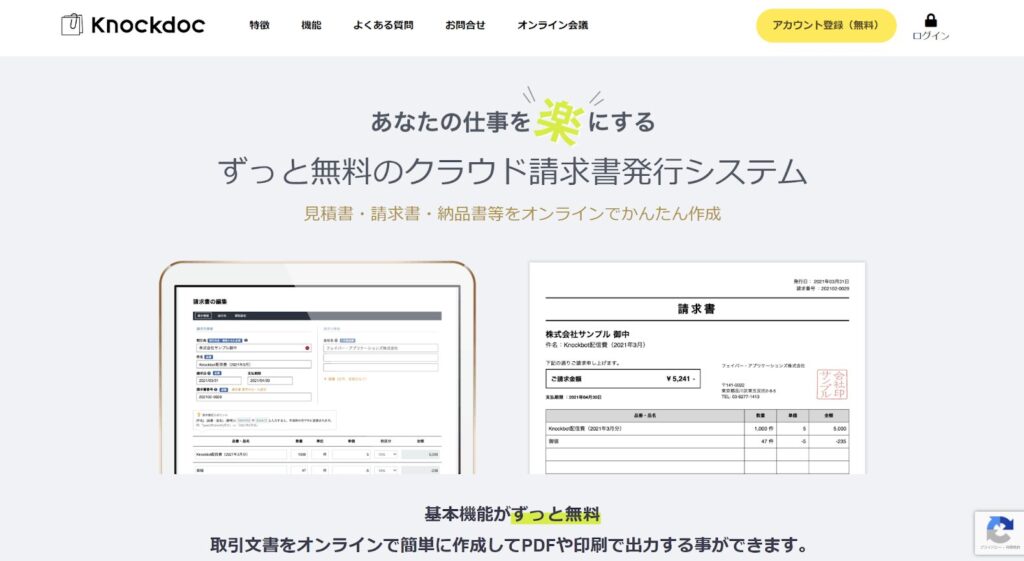Click the reCAPTCHA badge icon
Image resolution: width=1024 pixels, height=561 pixels.
pos(998,530)
